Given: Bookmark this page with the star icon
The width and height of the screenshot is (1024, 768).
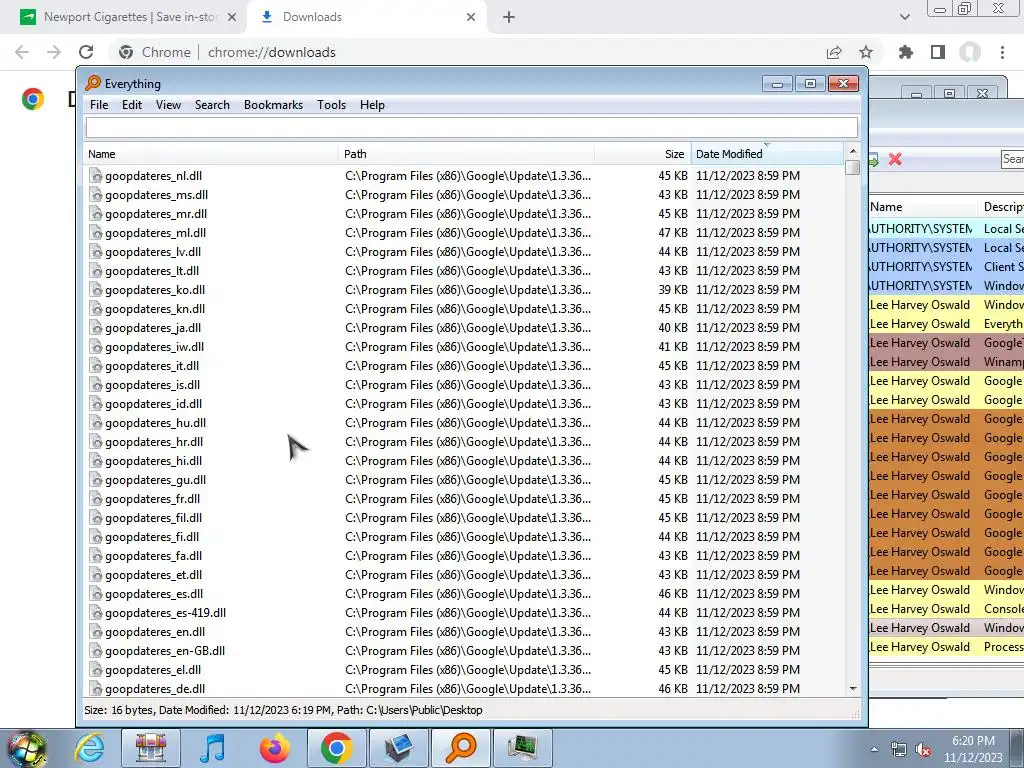Looking at the screenshot, I should click(866, 52).
